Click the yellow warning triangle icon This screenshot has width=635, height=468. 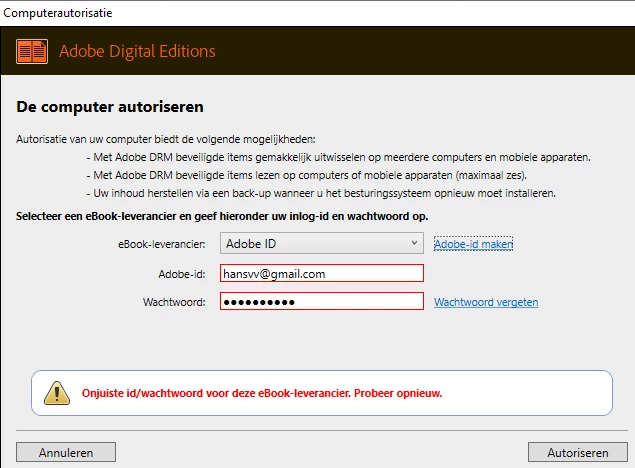(57, 393)
